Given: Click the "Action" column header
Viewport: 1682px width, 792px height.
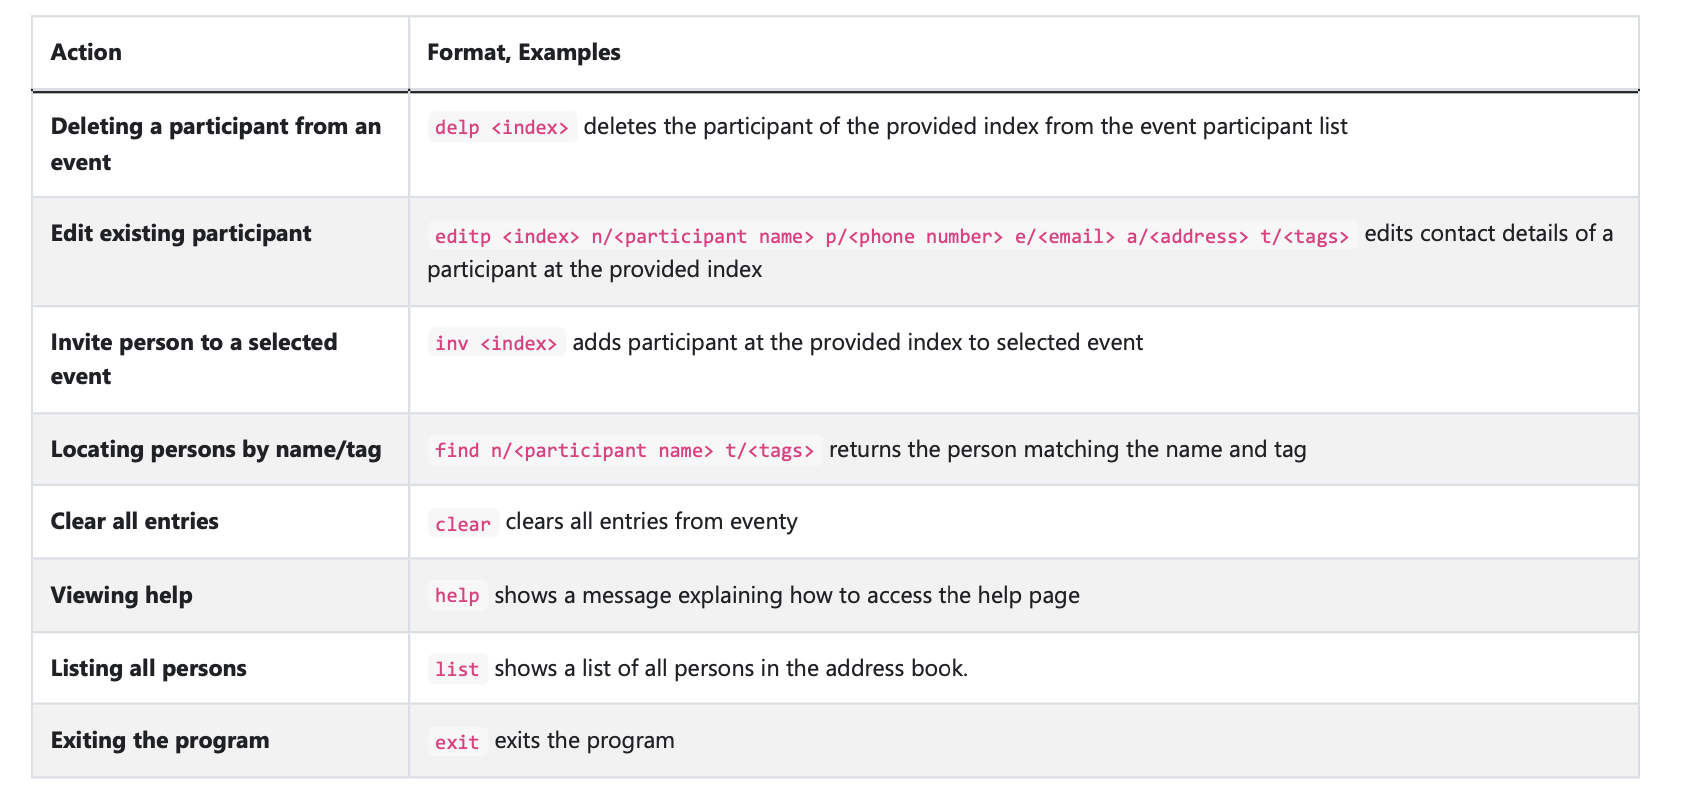Looking at the screenshot, I should click(86, 52).
